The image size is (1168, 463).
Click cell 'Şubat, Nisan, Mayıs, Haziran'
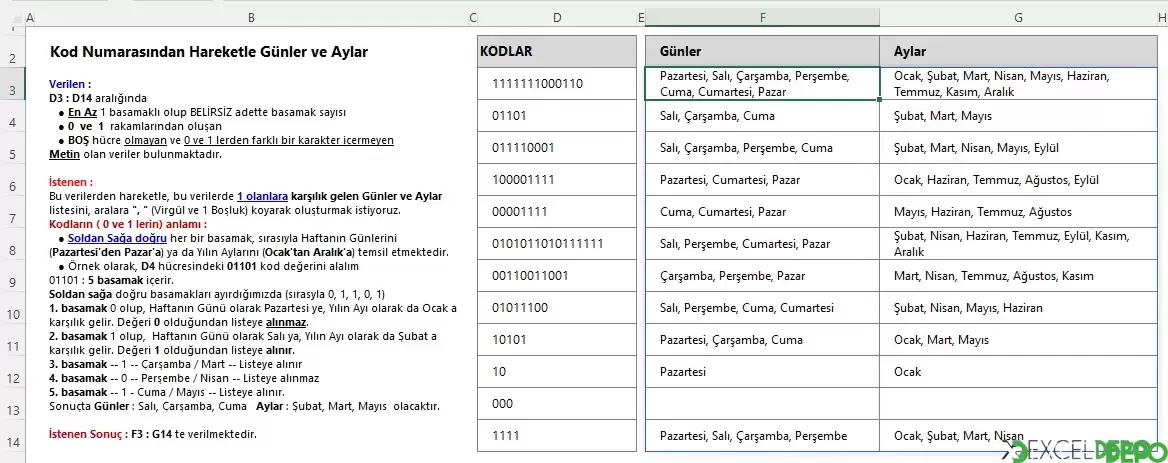1018,308
